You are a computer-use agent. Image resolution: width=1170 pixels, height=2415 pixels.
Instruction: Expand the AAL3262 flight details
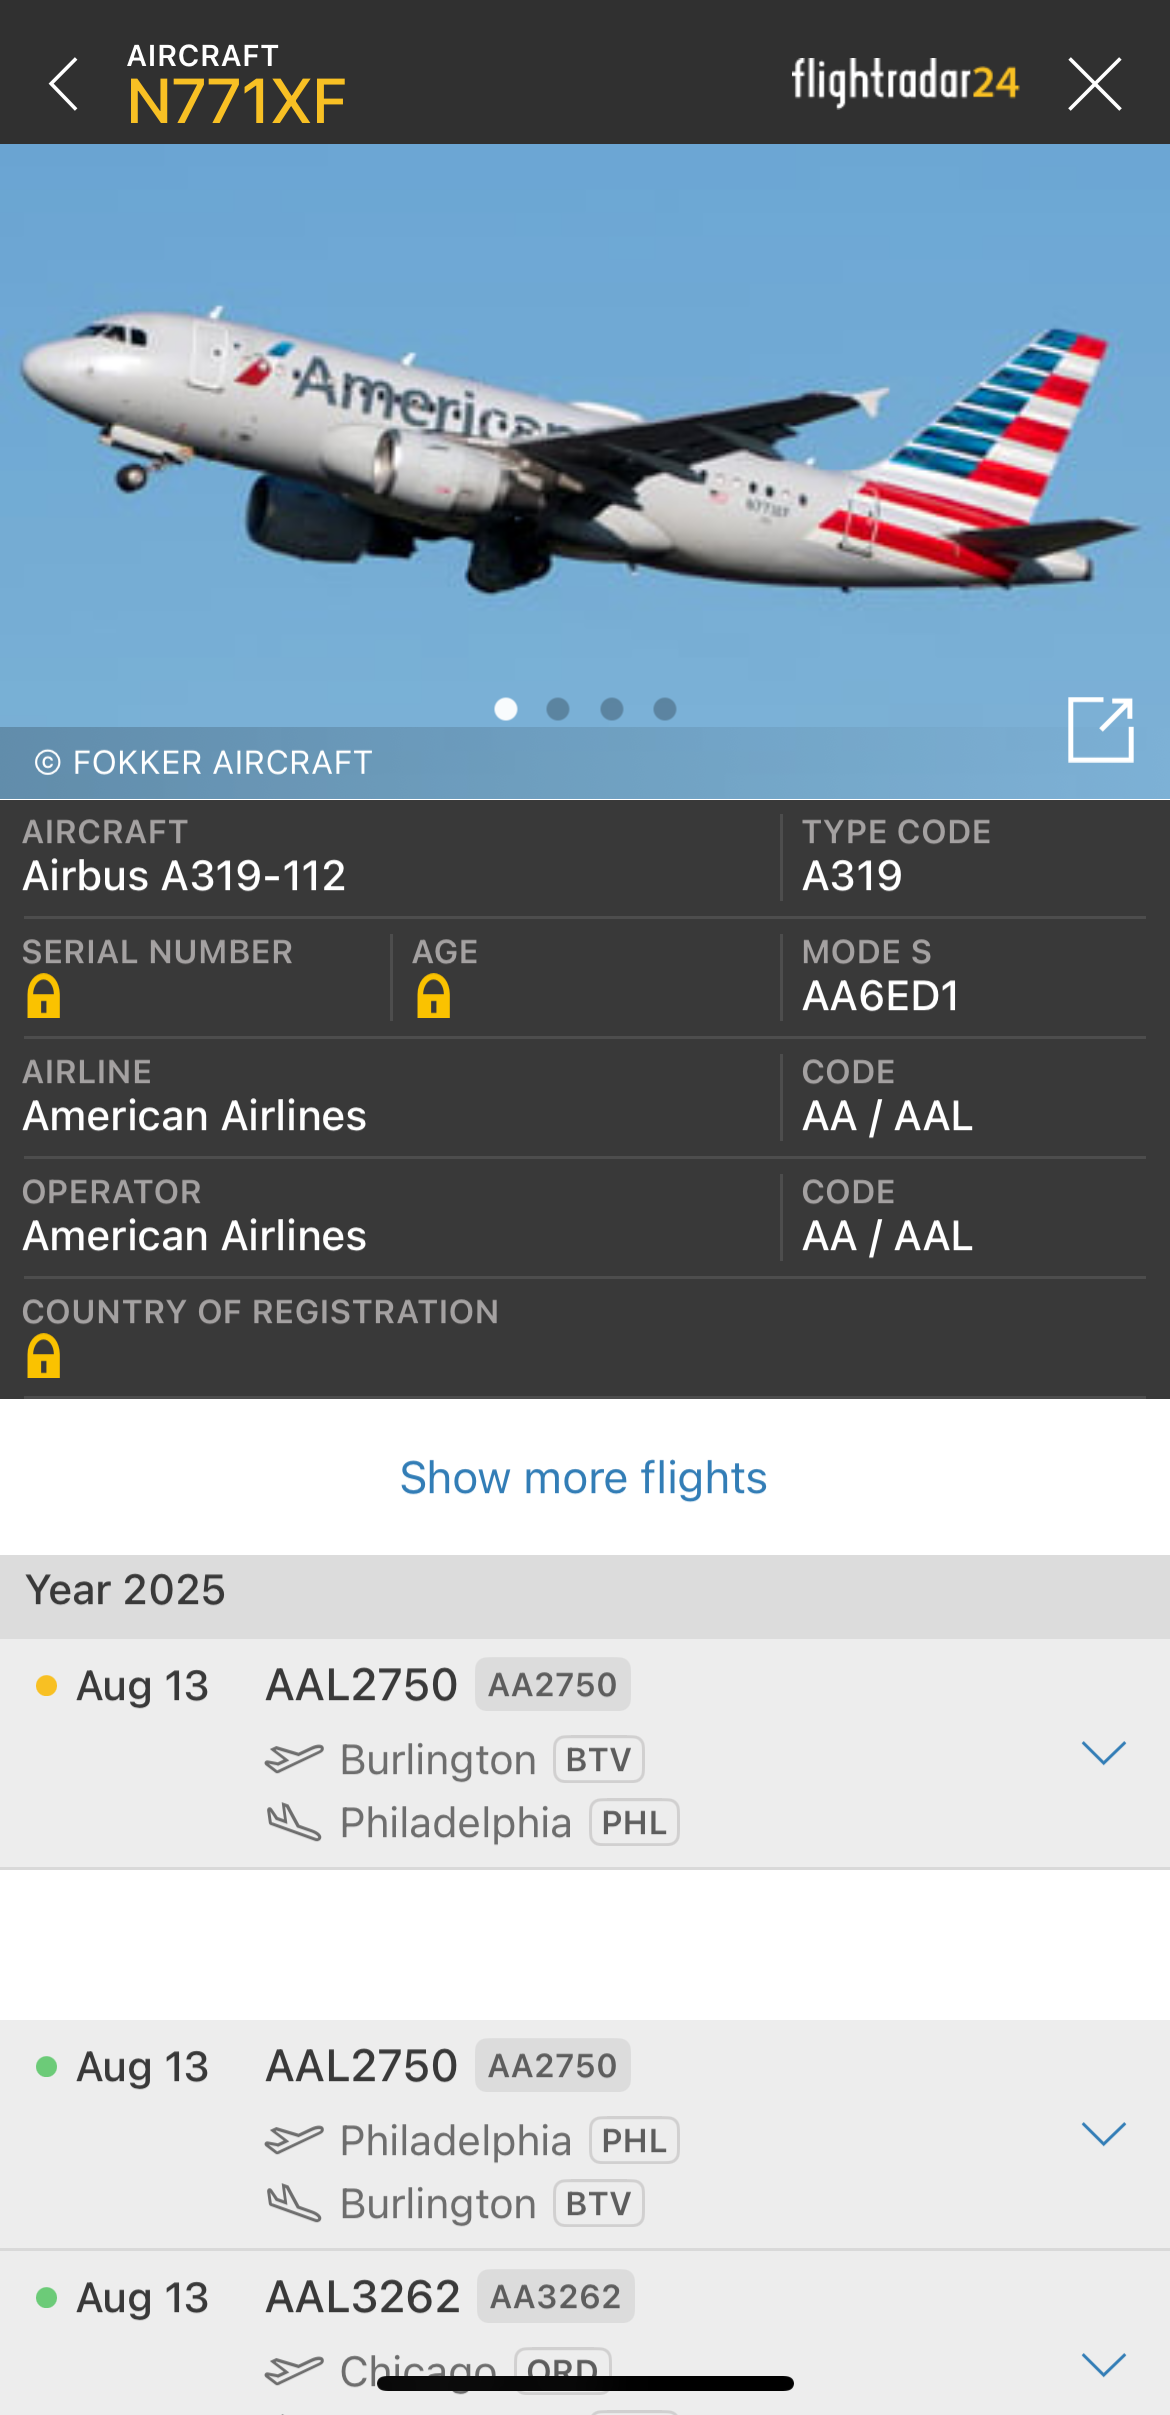(1104, 2364)
